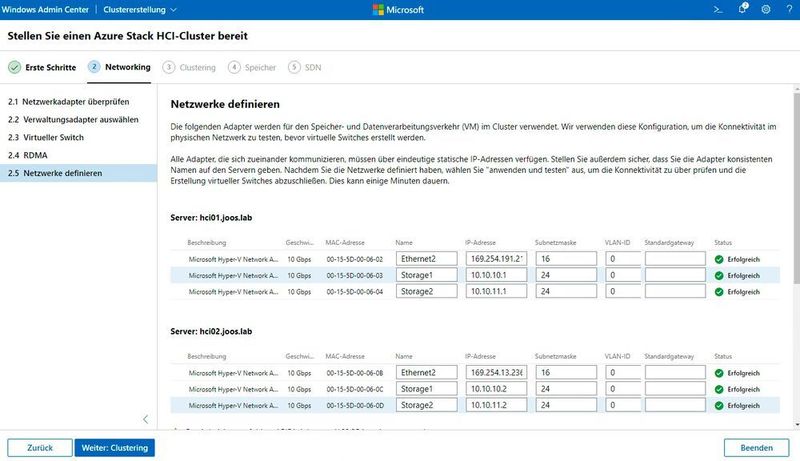Click the Erste Schritte completed checkmark icon
800x461 pixels.
tap(15, 67)
